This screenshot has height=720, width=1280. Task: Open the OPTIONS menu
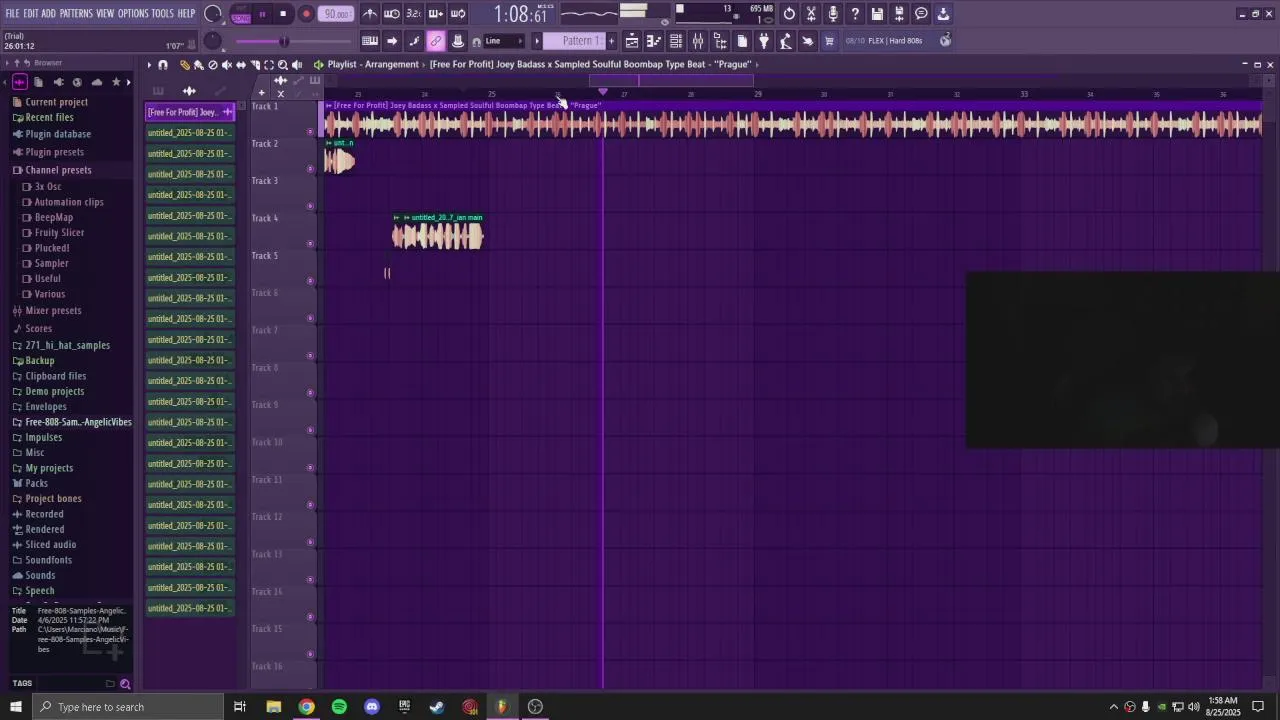point(133,14)
